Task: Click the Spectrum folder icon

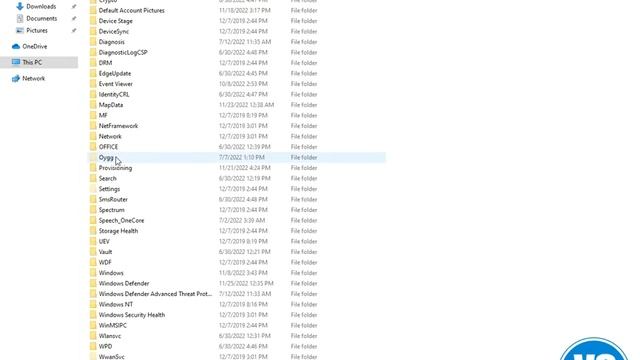Action: click(93, 210)
